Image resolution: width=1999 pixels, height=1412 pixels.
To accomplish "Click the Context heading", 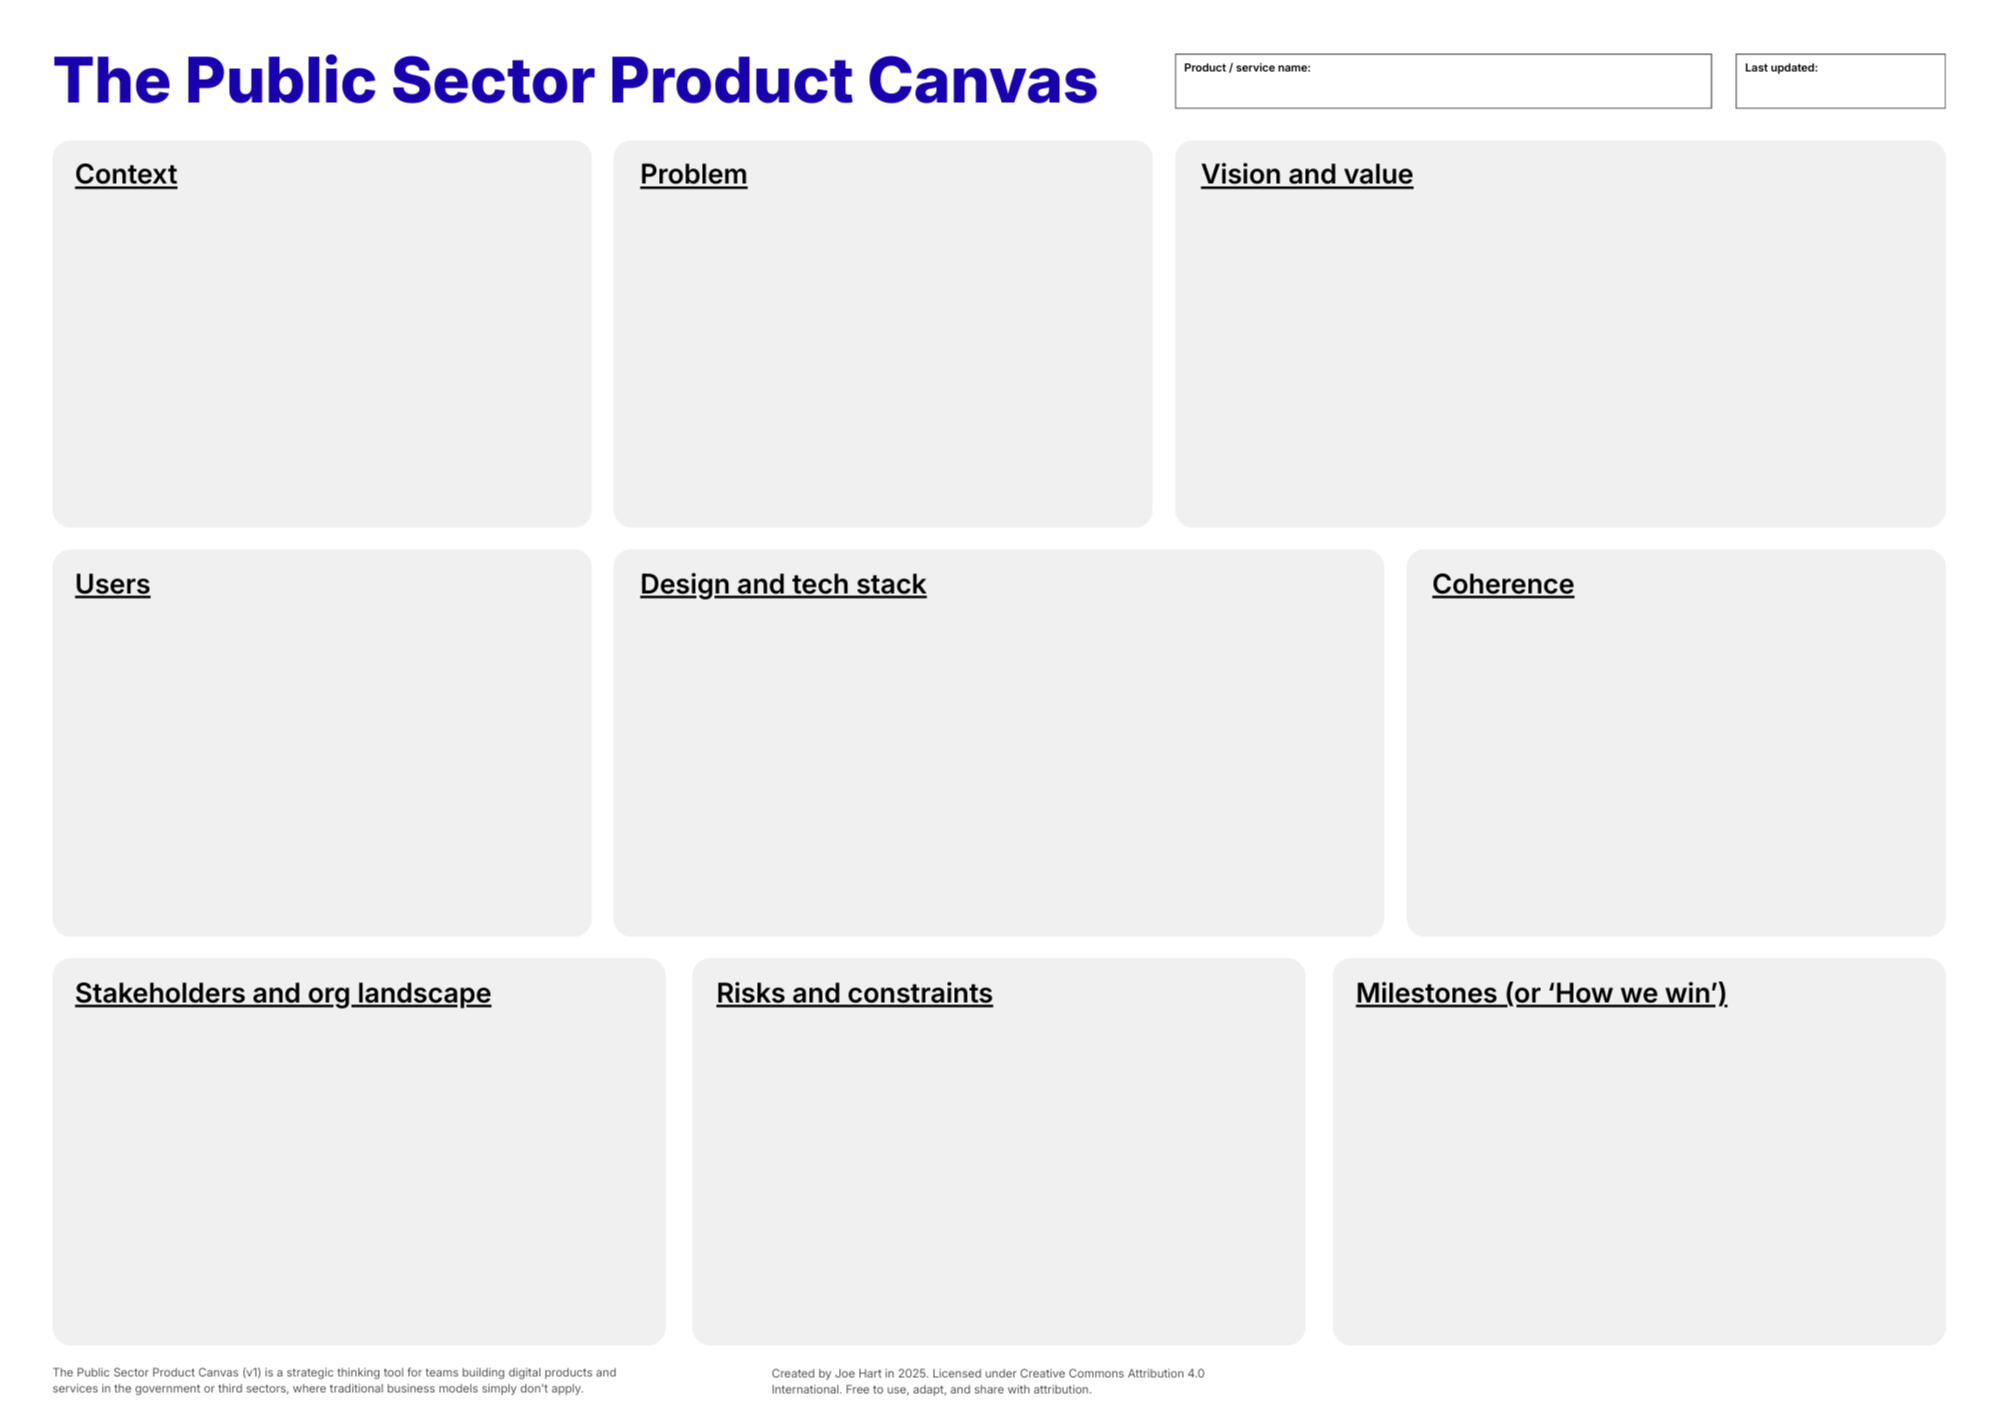I will 126,174.
